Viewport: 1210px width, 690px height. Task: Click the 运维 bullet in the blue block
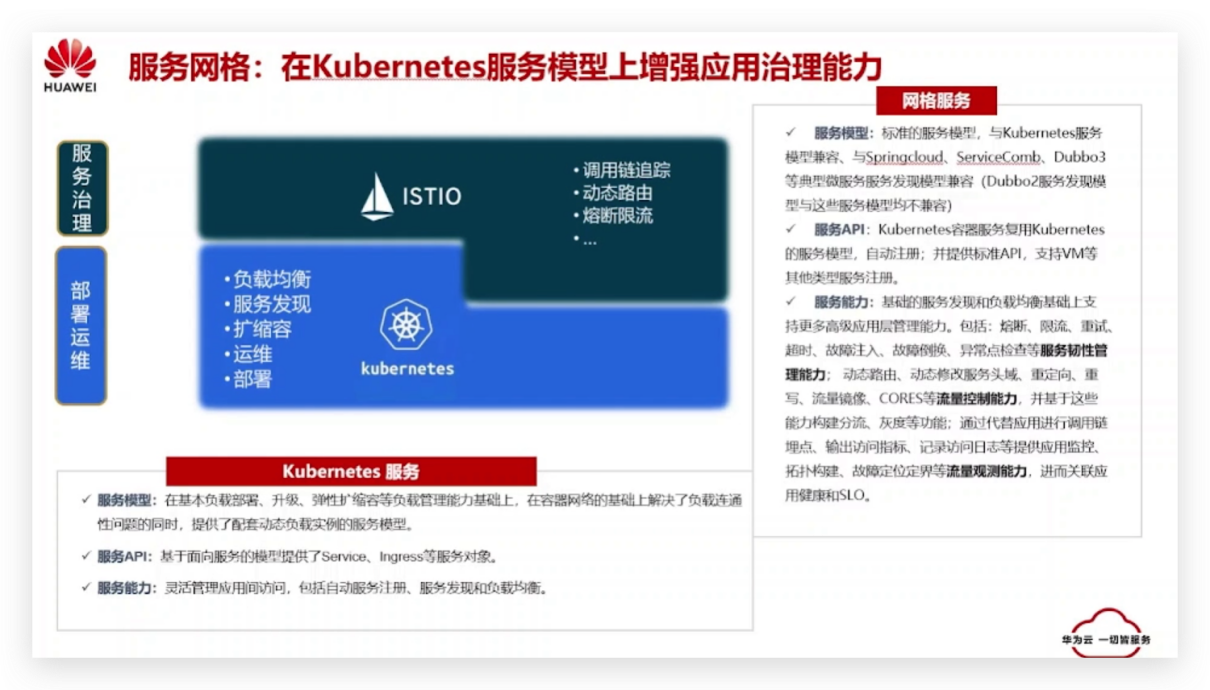click(247, 354)
